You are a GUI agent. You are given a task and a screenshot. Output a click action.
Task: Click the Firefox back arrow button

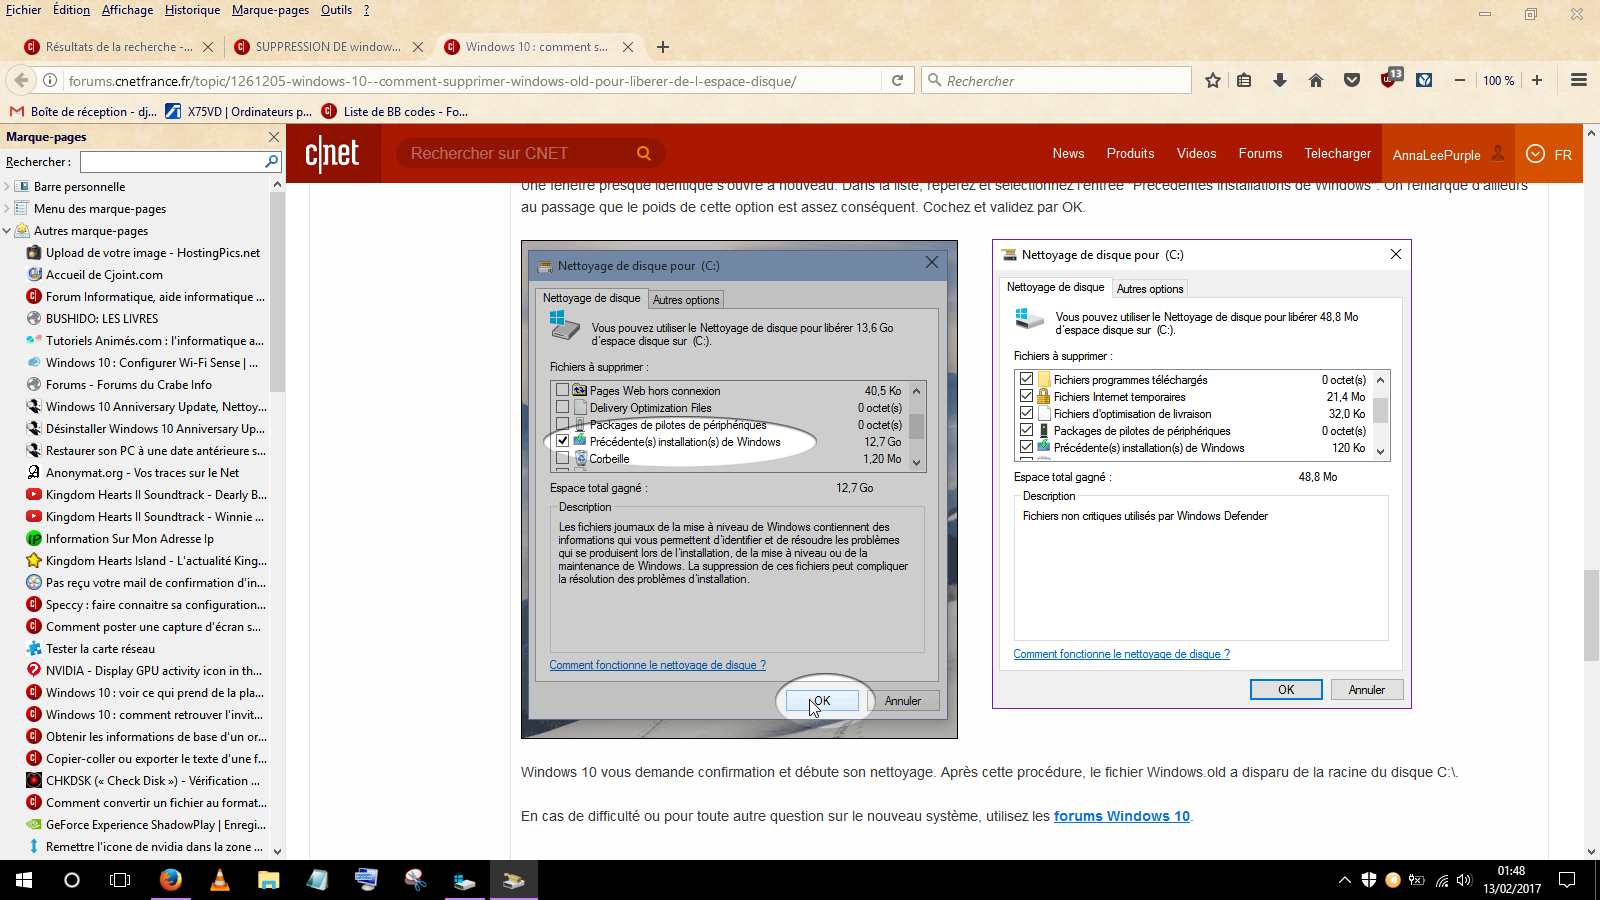point(20,80)
